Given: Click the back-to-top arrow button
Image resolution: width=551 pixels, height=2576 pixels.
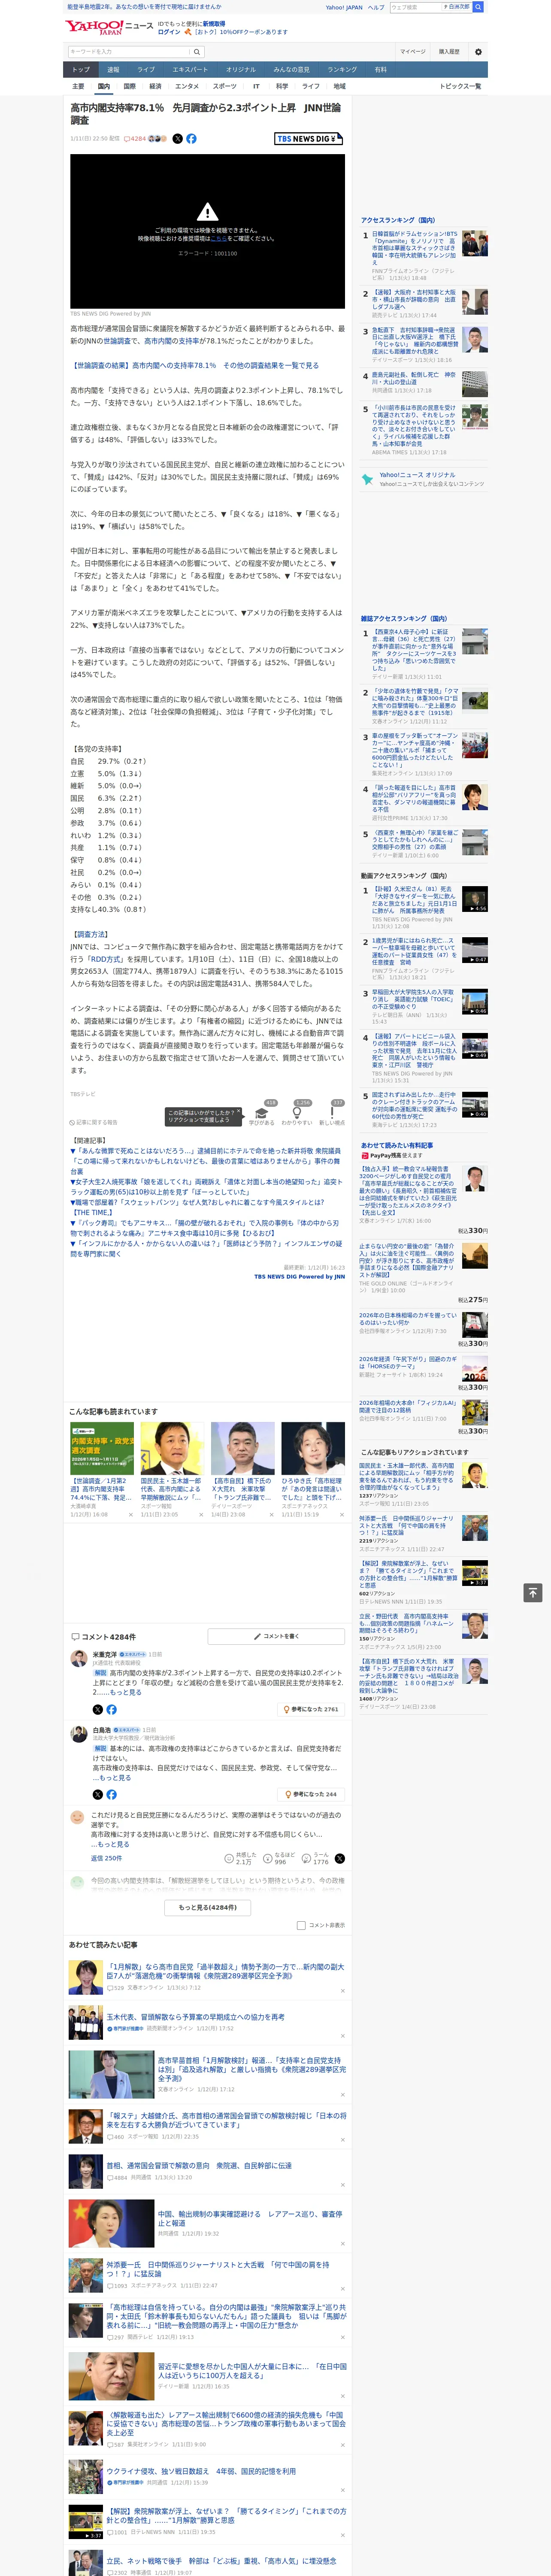Looking at the screenshot, I should [533, 1592].
